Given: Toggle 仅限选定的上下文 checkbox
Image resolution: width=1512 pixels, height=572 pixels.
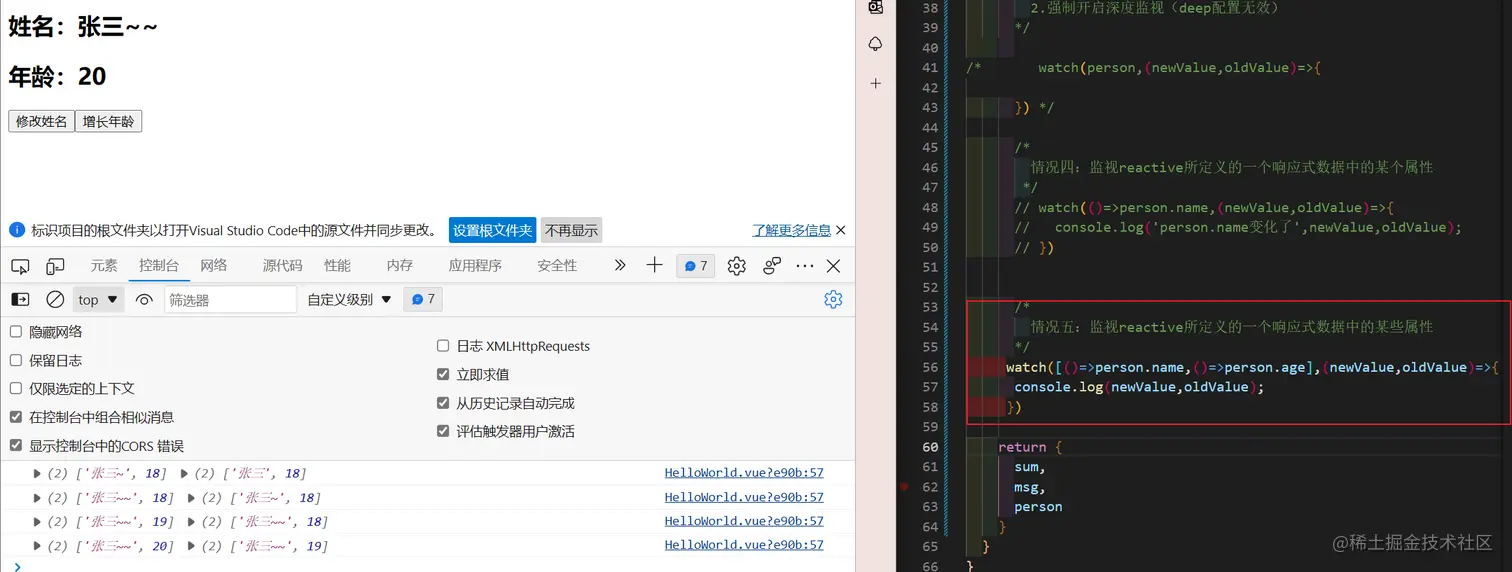Looking at the screenshot, I should (15, 388).
